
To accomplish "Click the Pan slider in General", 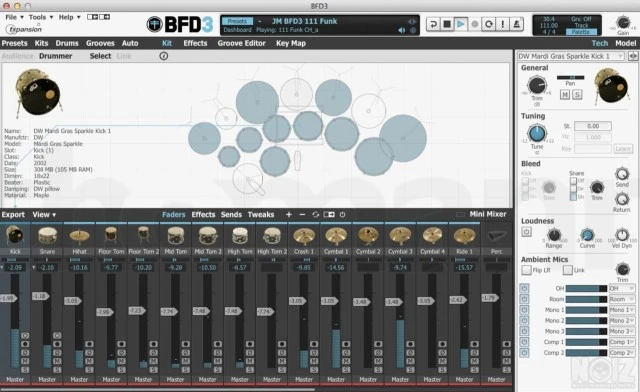I will click(570, 77).
